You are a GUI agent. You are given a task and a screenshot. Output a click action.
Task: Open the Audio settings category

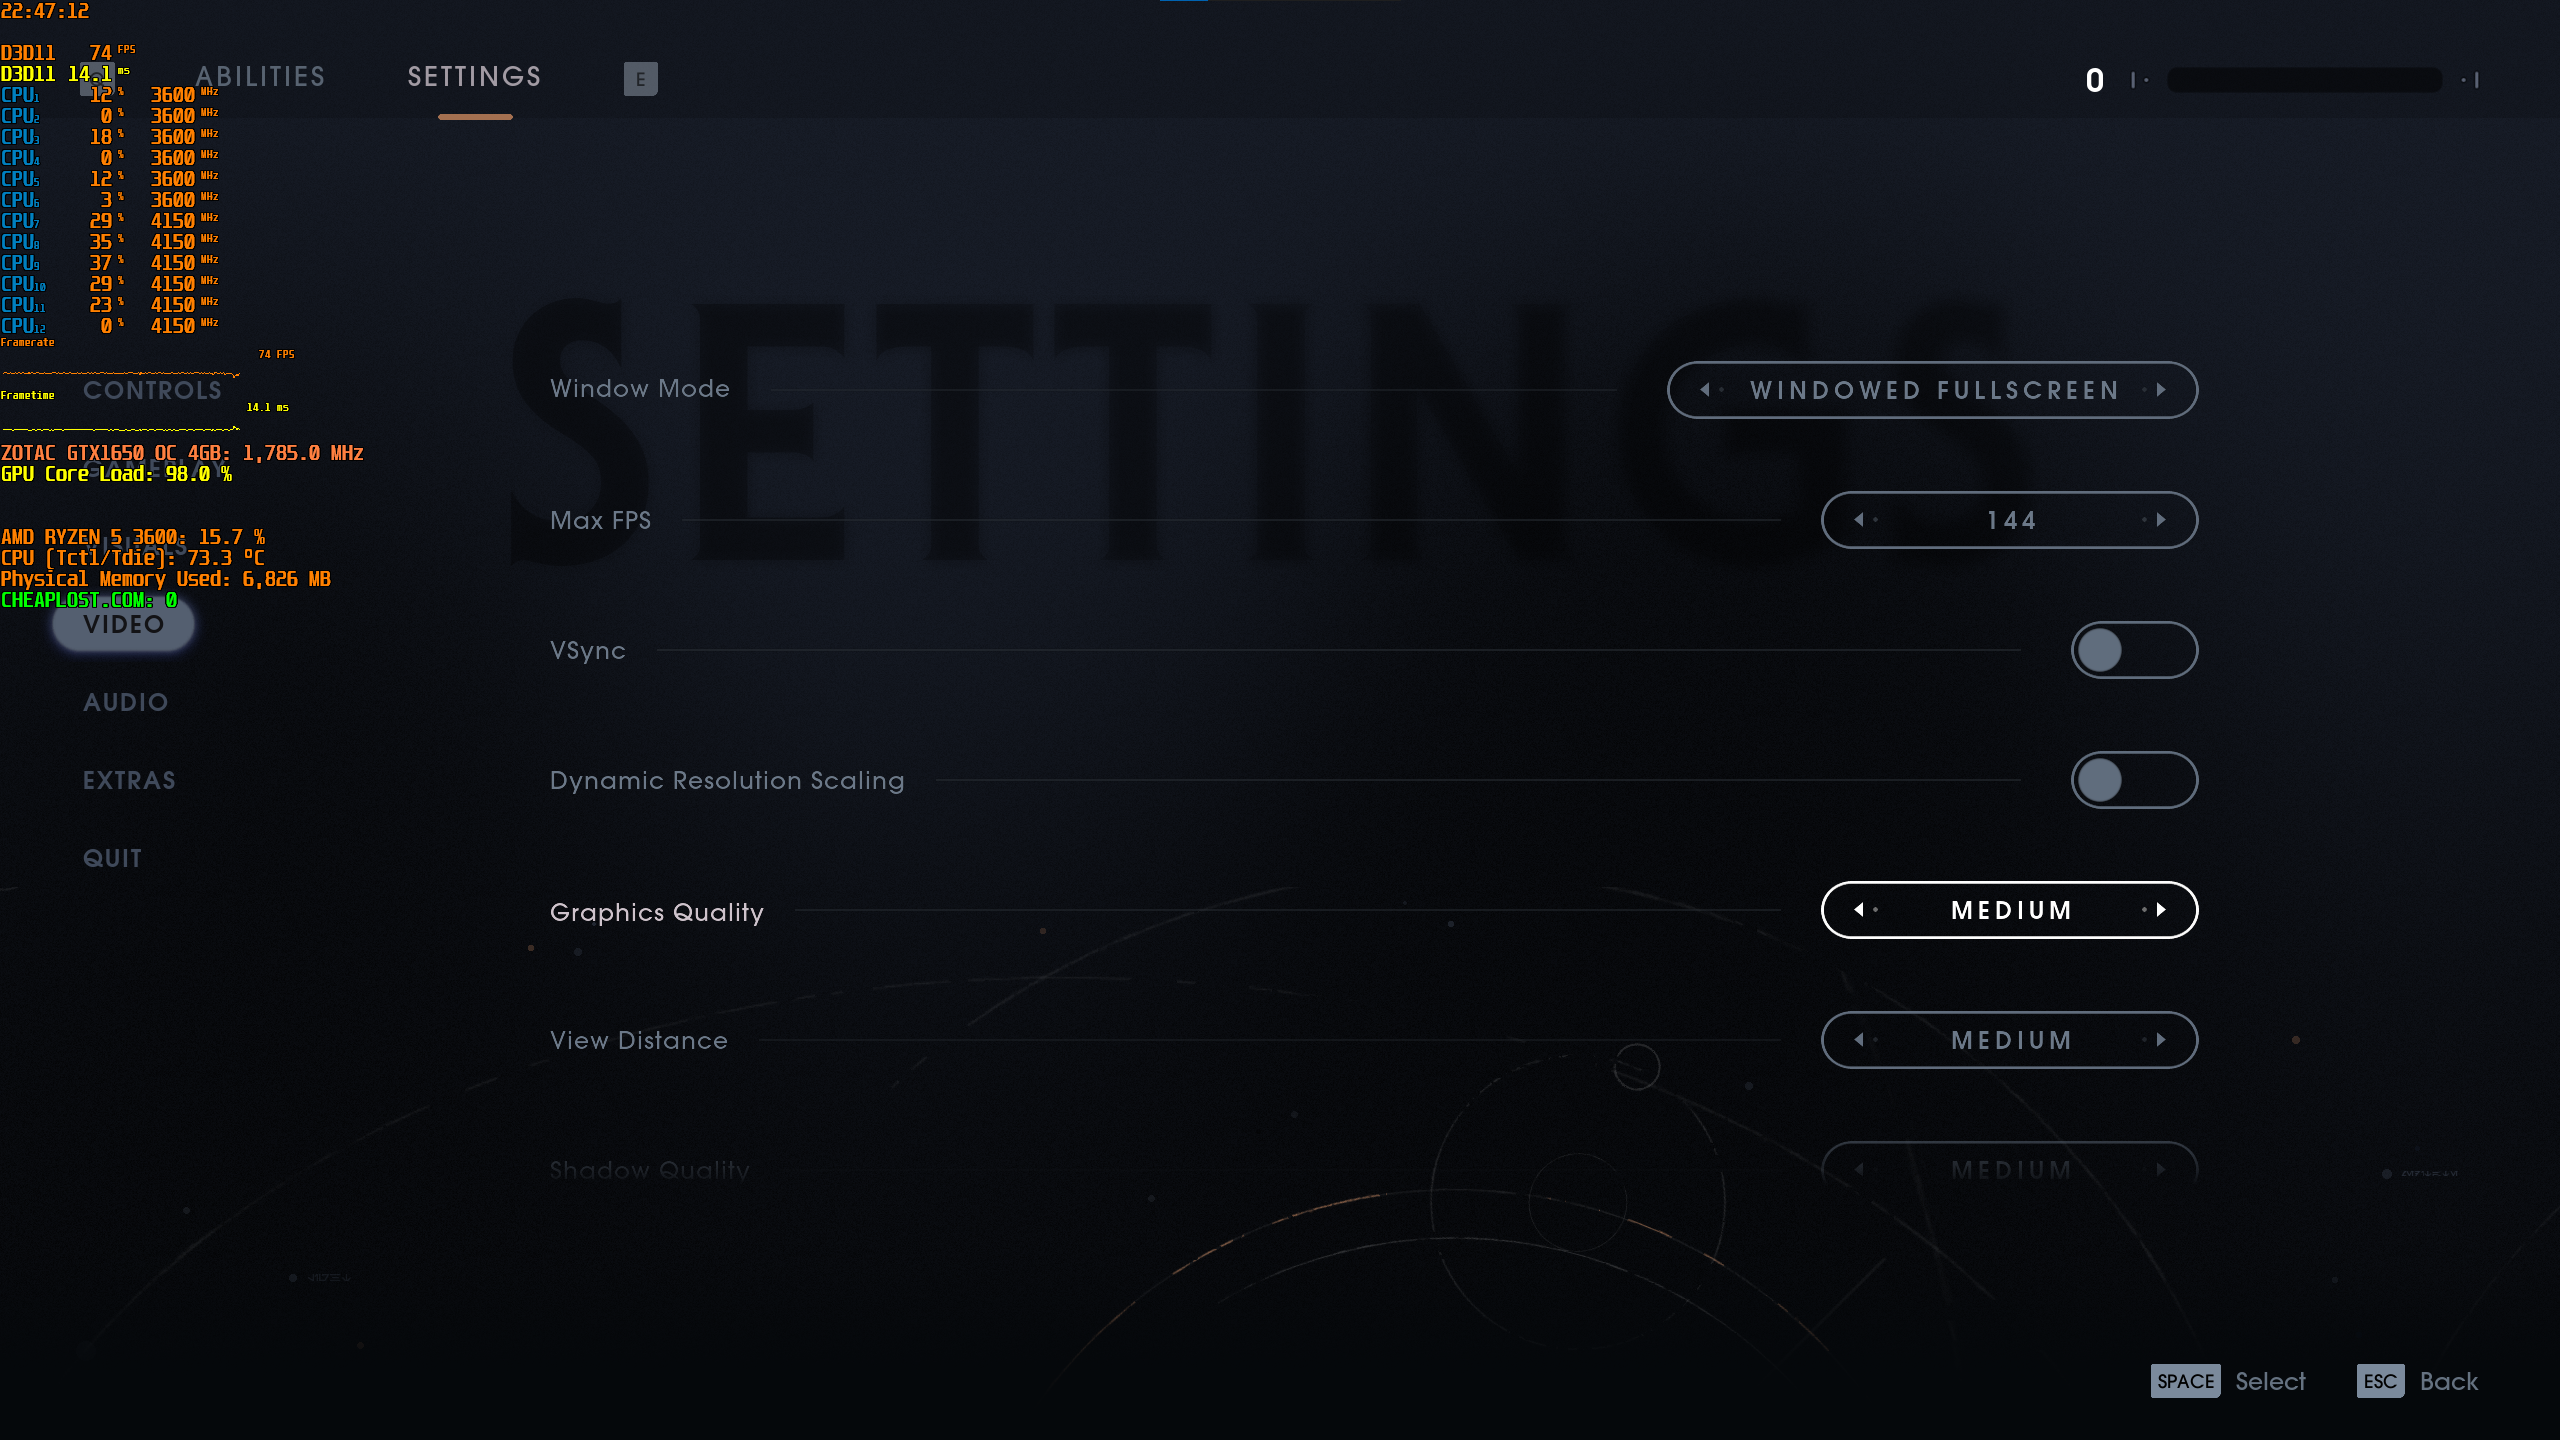(125, 702)
